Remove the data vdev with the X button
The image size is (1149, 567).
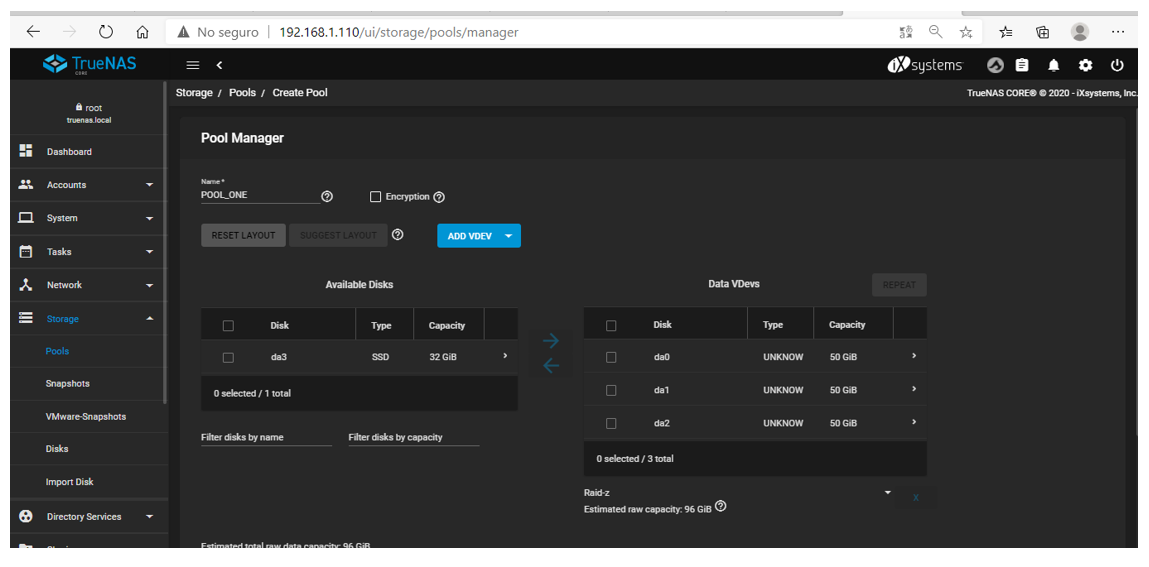915,497
